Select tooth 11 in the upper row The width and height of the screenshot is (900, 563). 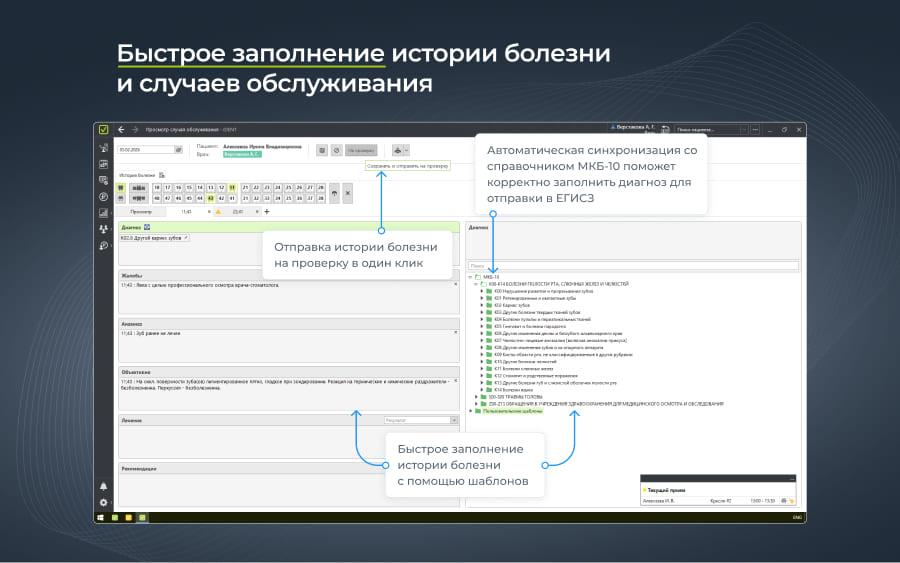(x=232, y=187)
